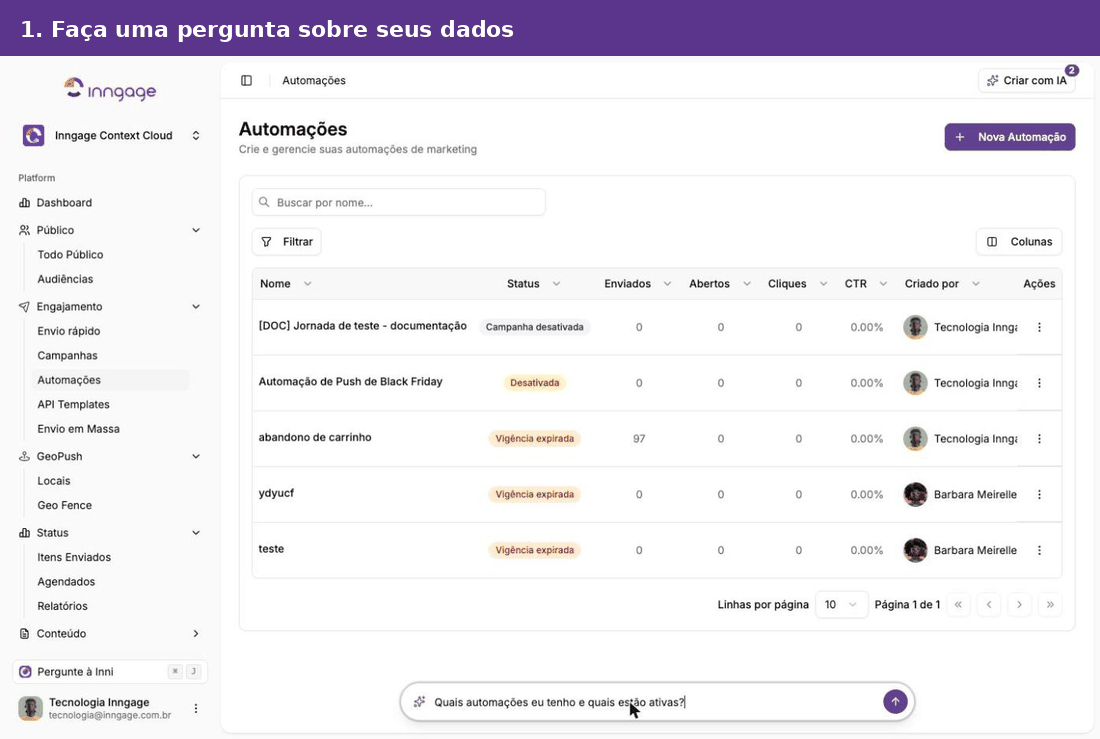
Task: Open actions menu for ydyucf row
Action: (1039, 495)
